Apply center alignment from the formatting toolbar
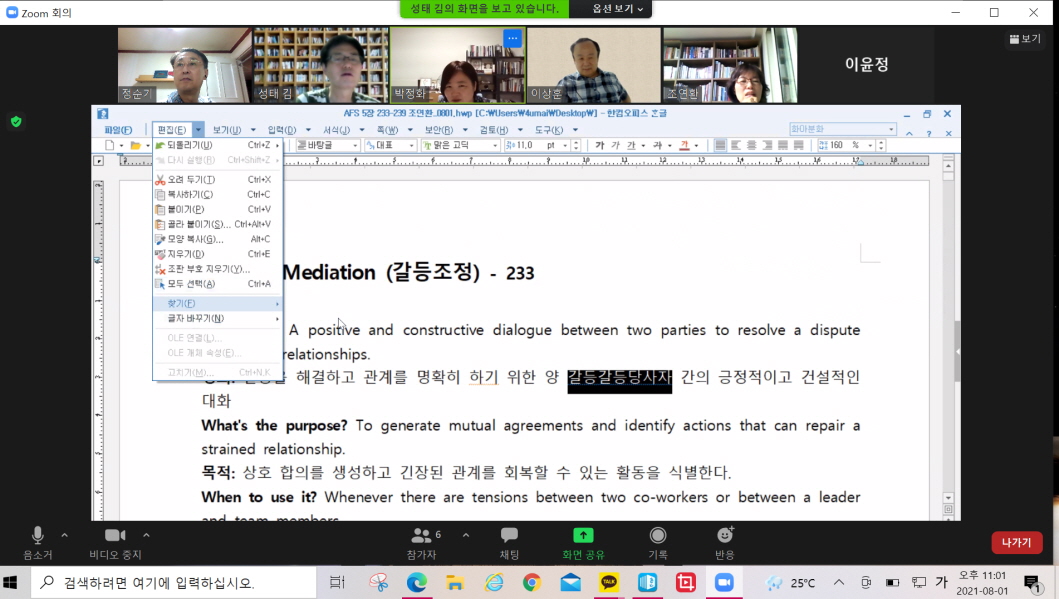The height and width of the screenshot is (599, 1059). tap(751, 145)
